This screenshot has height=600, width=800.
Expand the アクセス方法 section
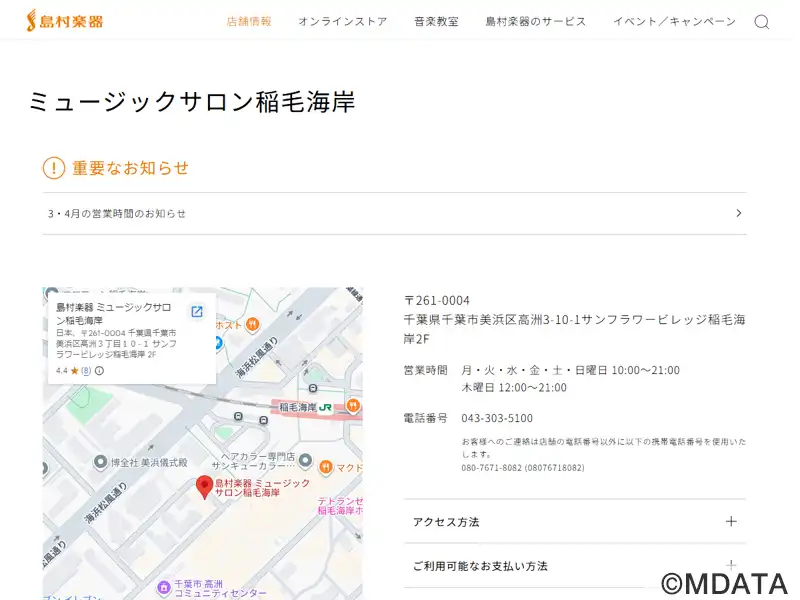[x=574, y=521]
